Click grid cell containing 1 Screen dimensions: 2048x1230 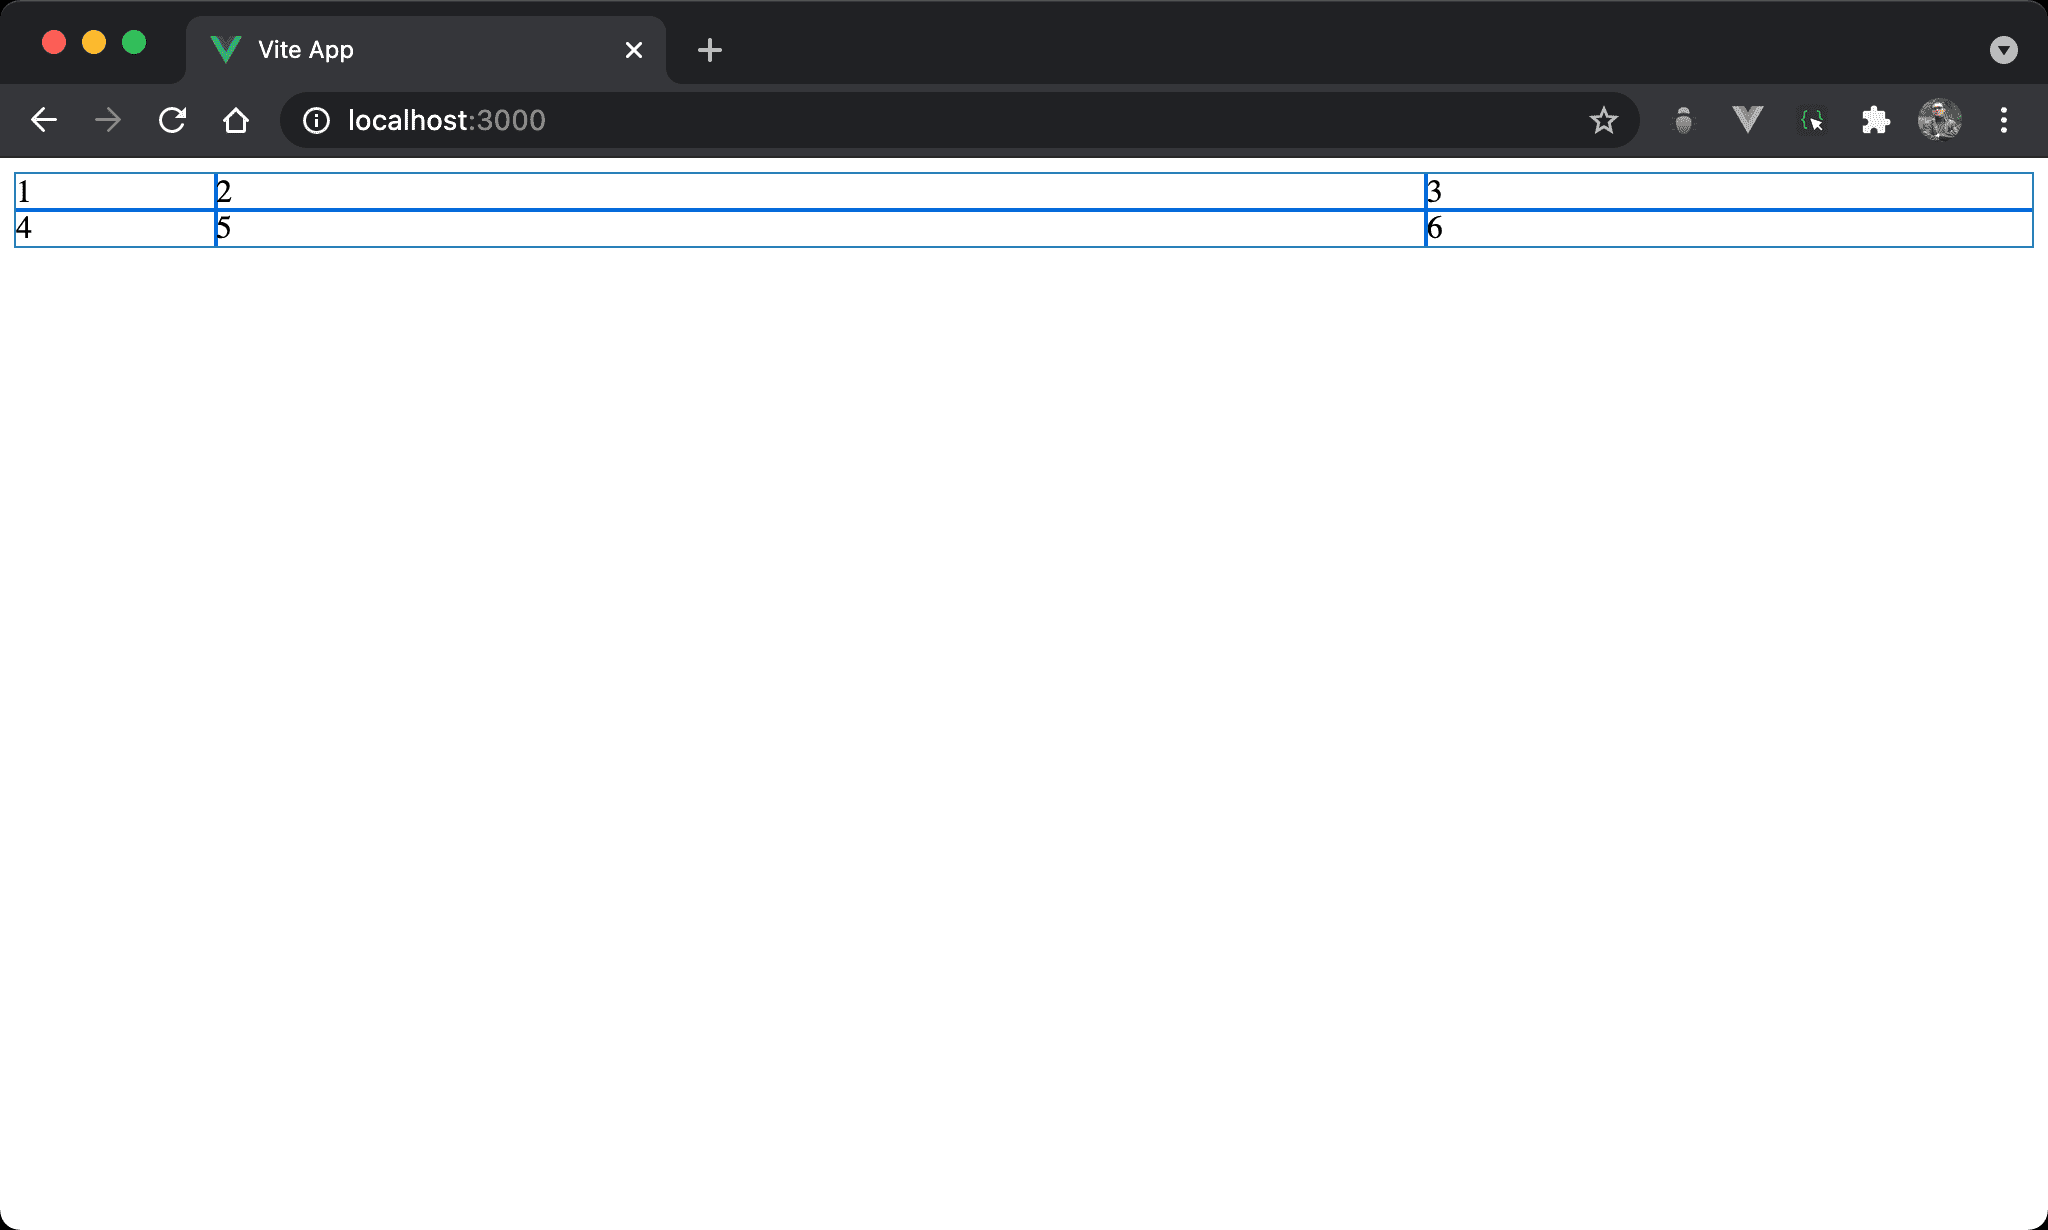(115, 191)
